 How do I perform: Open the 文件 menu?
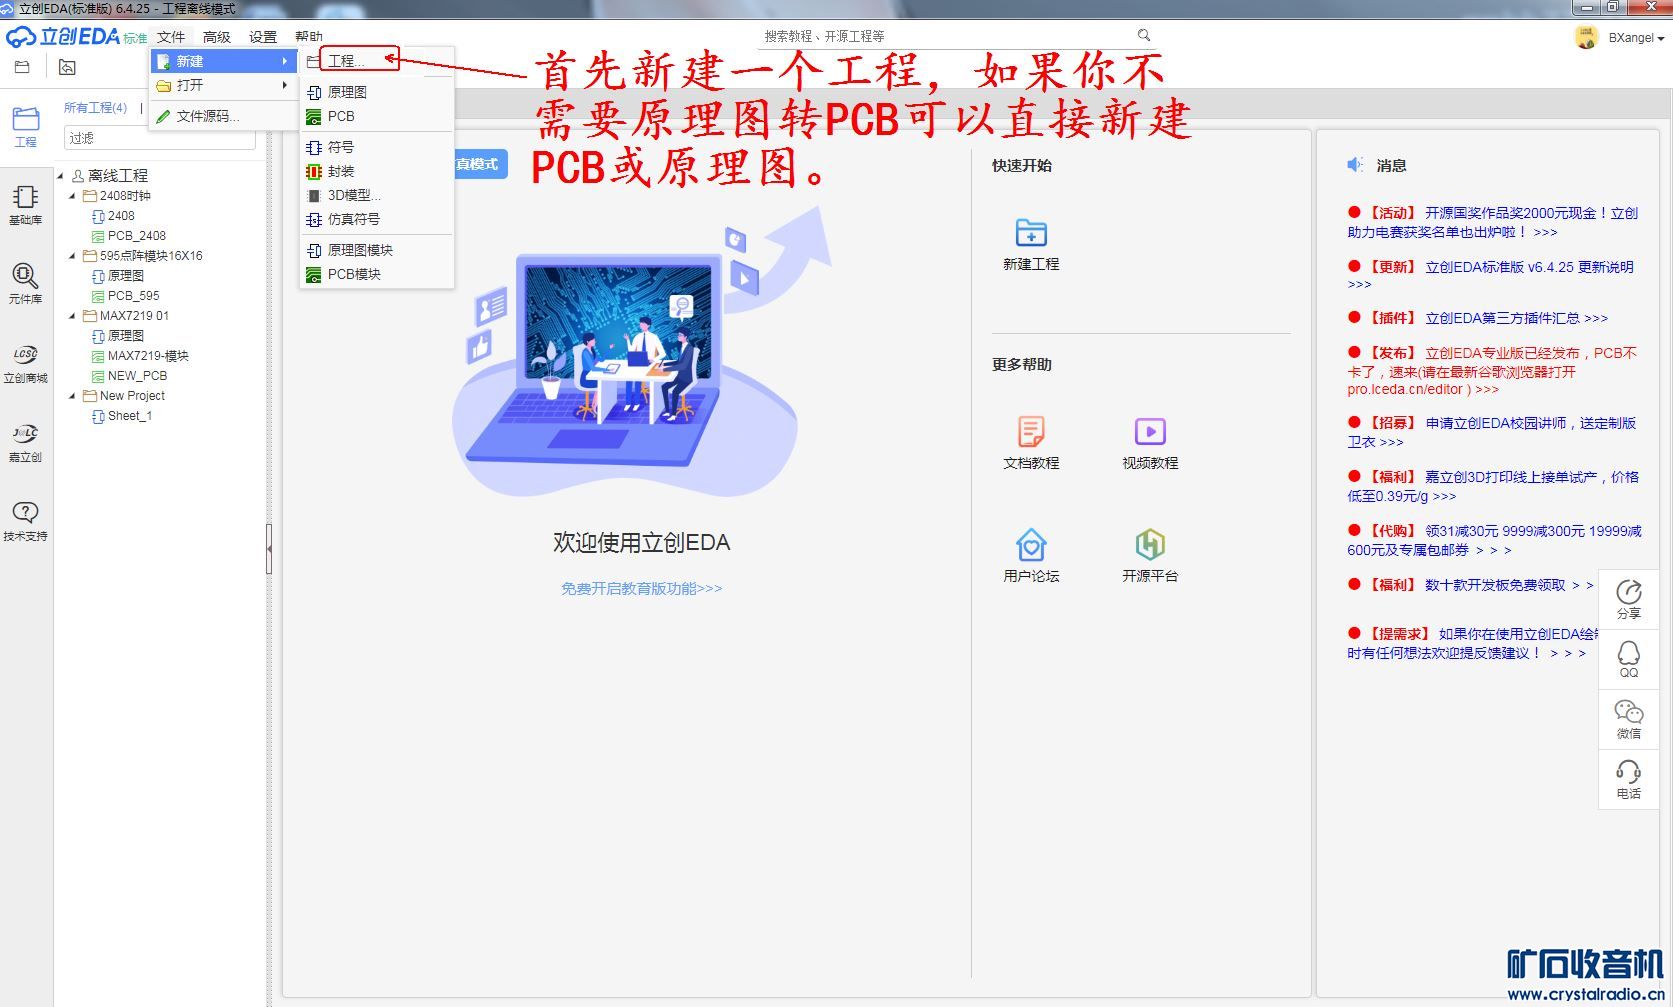[171, 37]
